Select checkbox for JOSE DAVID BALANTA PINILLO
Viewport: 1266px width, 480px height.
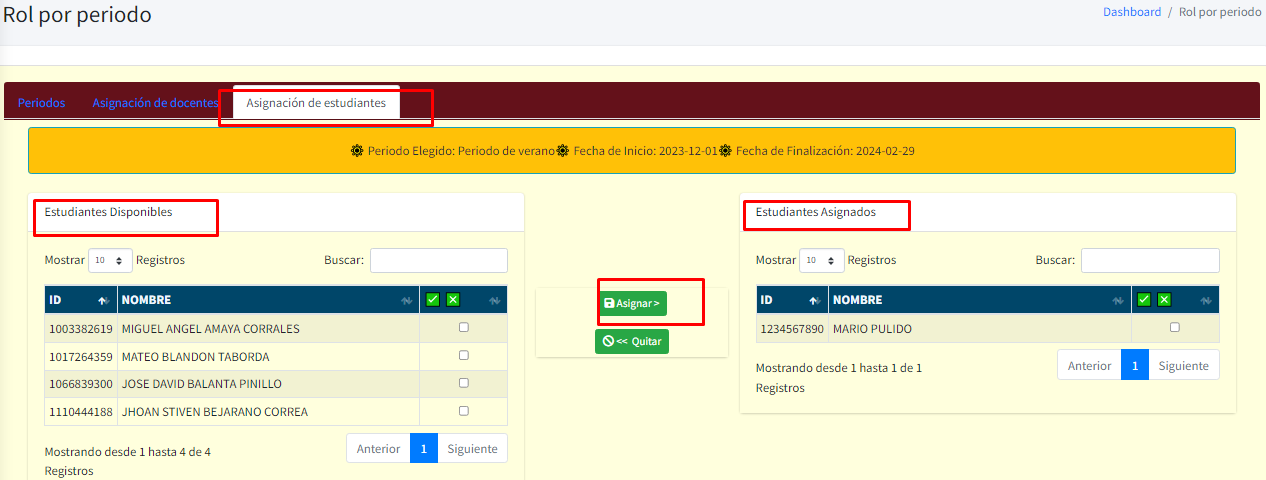click(x=463, y=383)
